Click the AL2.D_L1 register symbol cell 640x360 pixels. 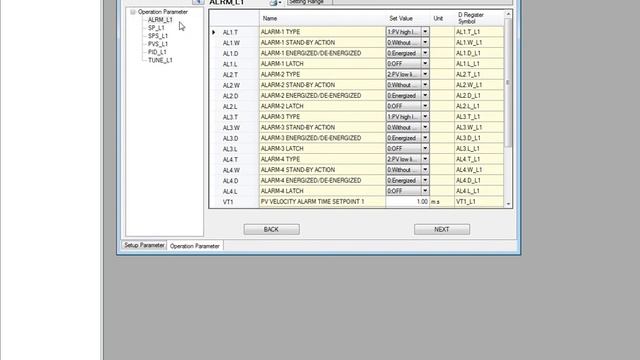[x=479, y=96]
